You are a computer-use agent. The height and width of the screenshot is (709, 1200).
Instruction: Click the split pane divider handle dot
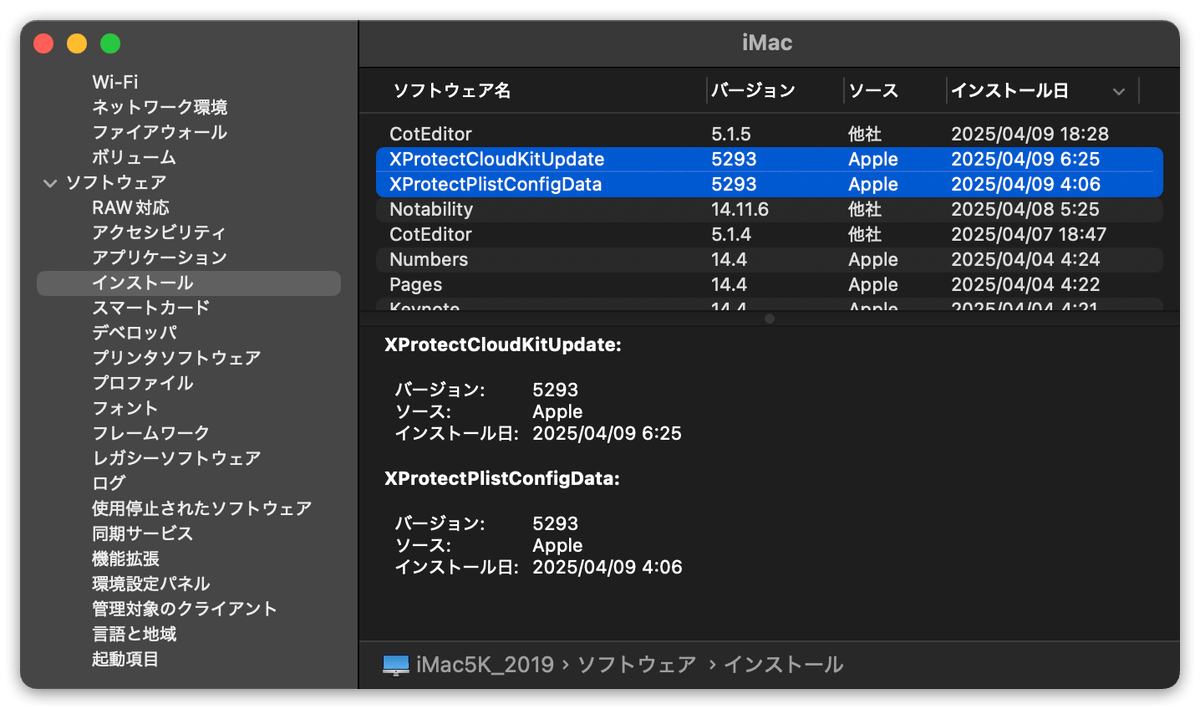[x=769, y=318]
